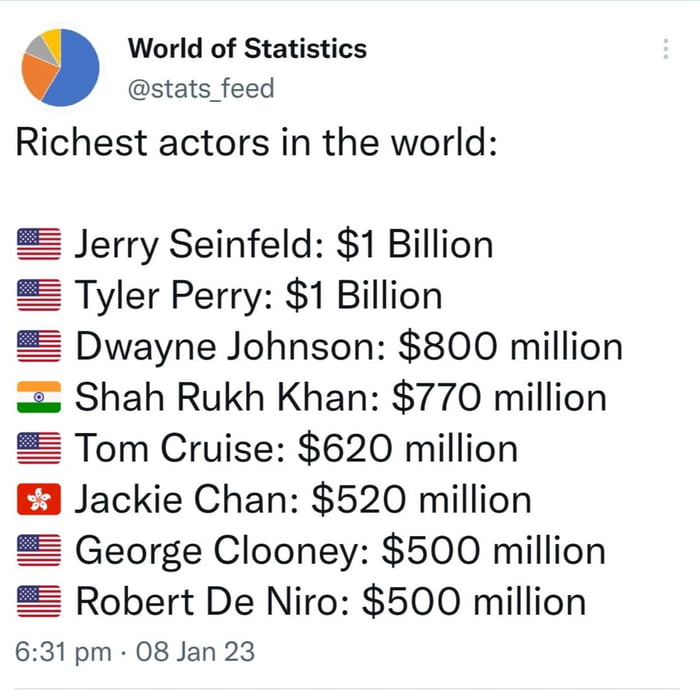
Task: Click the 6:31 pm timestamp
Action: (x=64, y=652)
